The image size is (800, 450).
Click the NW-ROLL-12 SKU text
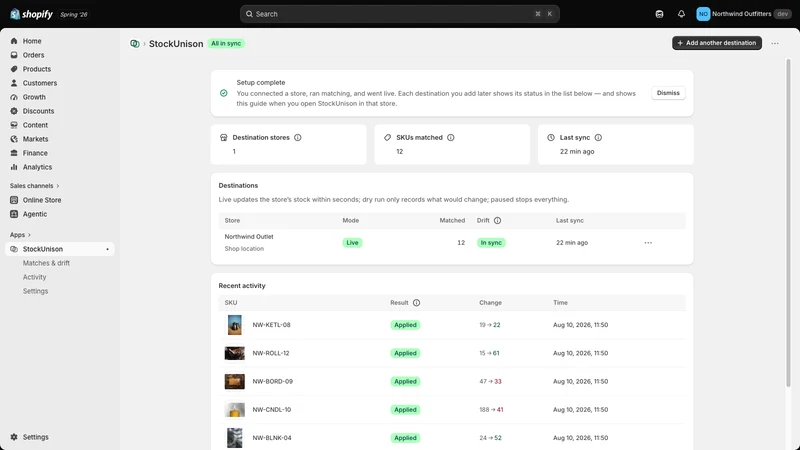click(271, 353)
